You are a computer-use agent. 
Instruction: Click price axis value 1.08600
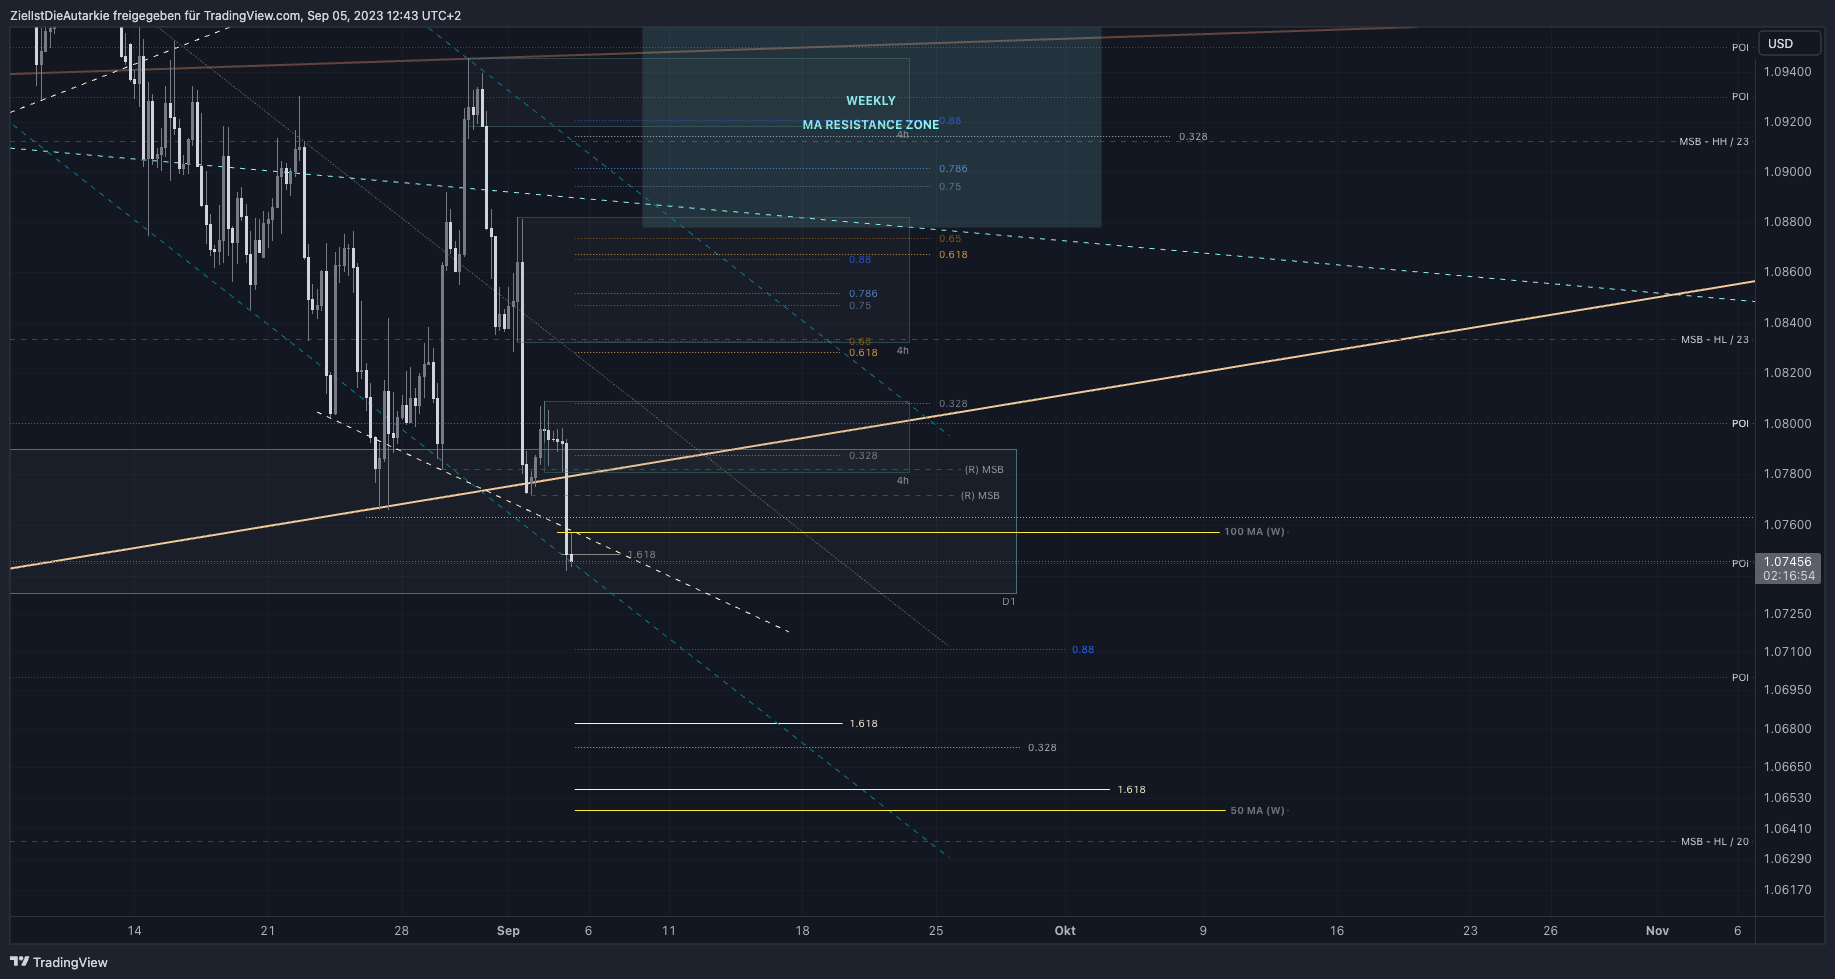pyautogui.click(x=1788, y=272)
